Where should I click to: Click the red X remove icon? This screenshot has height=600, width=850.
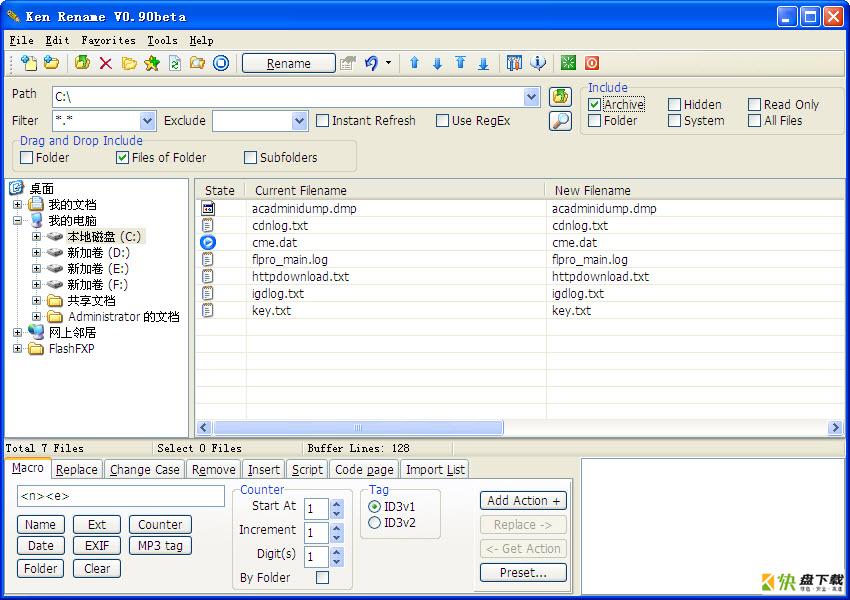106,63
